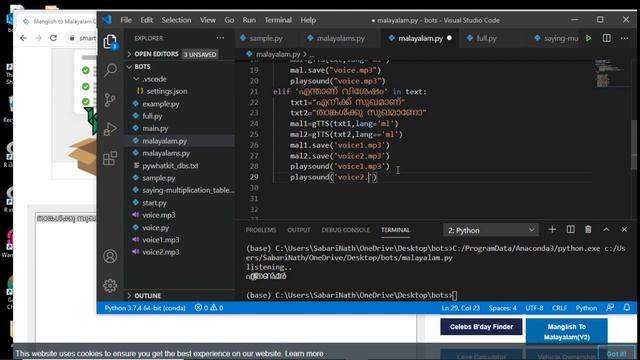This screenshot has width=640, height=360.
Task: Open the Manage gear icon
Action: 110,285
